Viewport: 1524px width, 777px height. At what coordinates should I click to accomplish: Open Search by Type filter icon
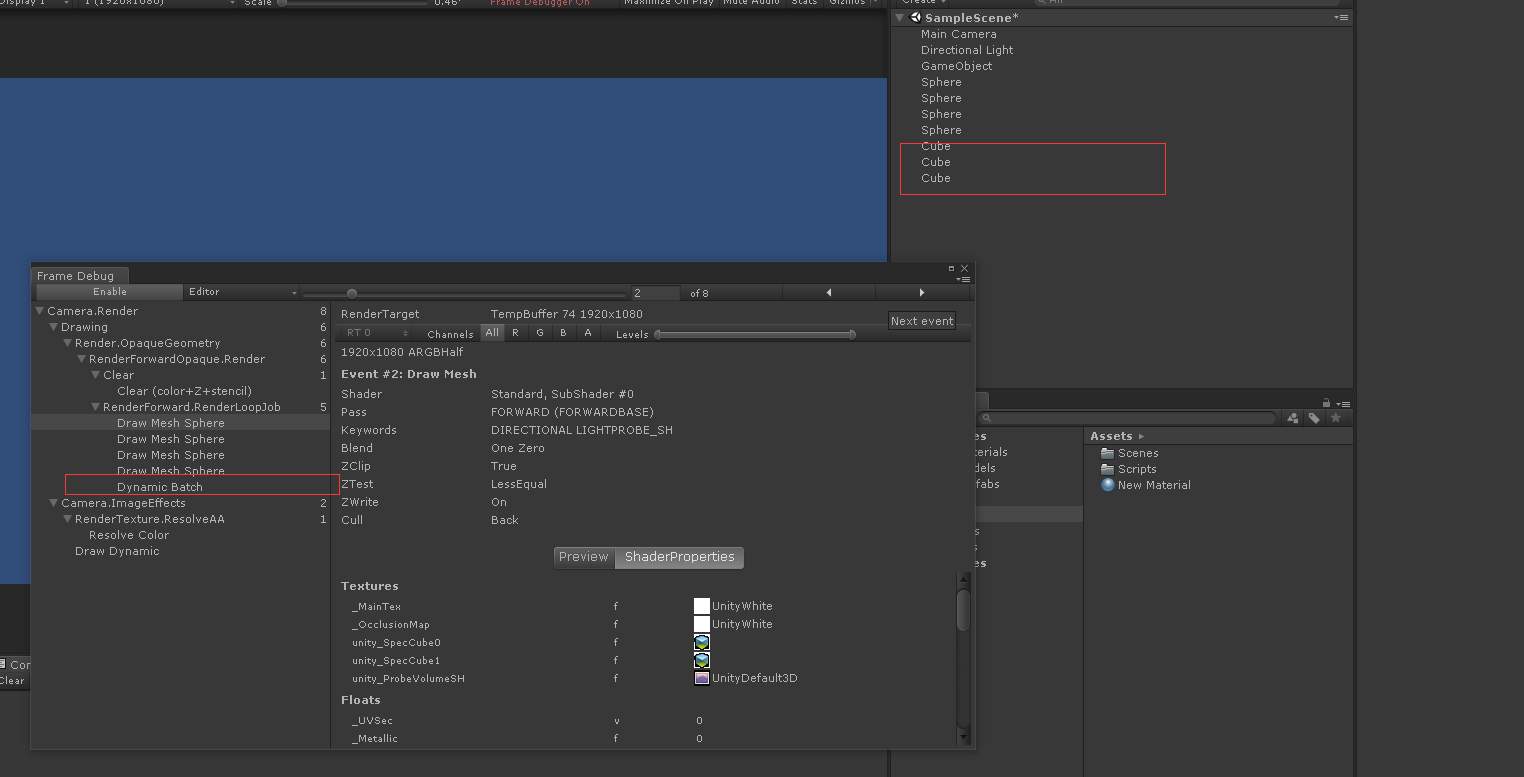(x=1293, y=418)
